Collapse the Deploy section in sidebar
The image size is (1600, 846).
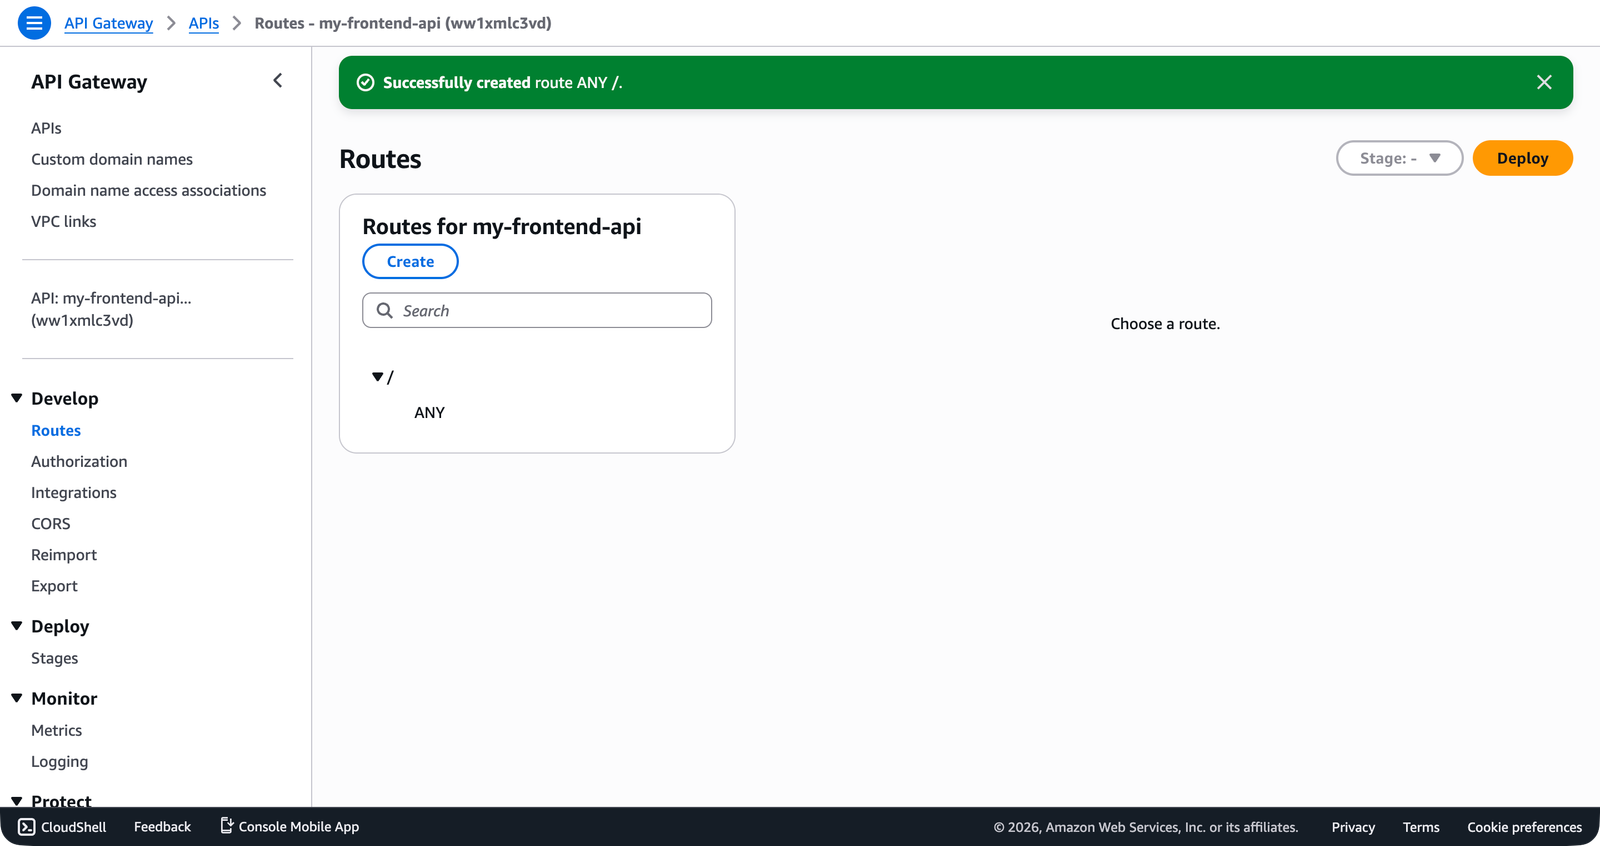(x=17, y=626)
